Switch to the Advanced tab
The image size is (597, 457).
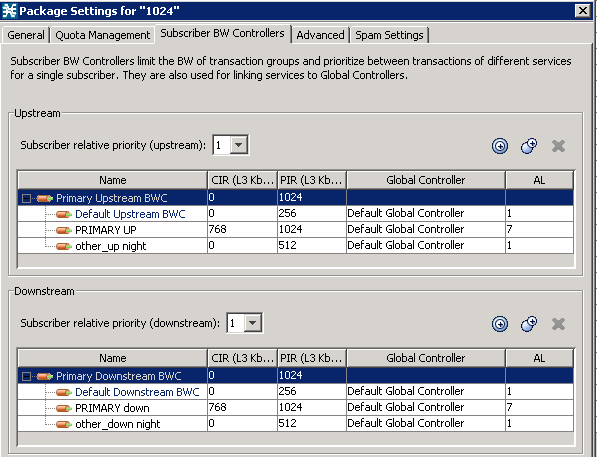pos(320,35)
